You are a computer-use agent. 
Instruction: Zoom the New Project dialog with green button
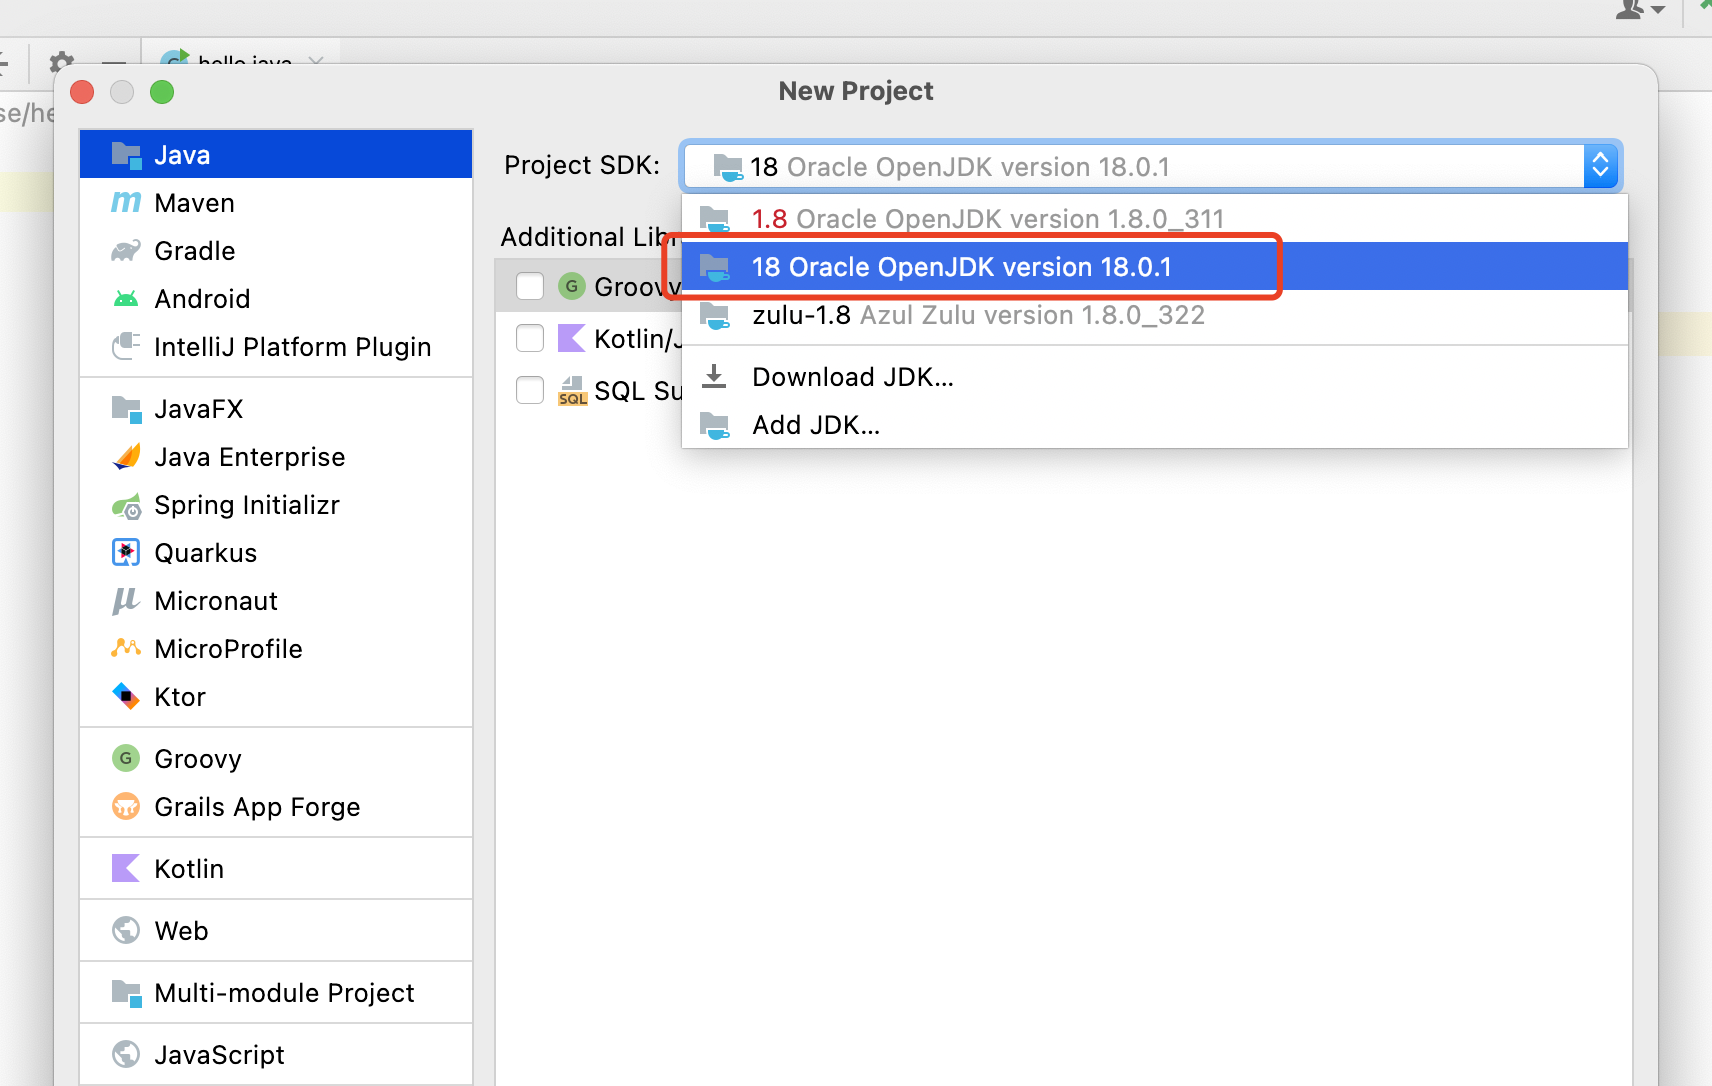click(x=162, y=92)
